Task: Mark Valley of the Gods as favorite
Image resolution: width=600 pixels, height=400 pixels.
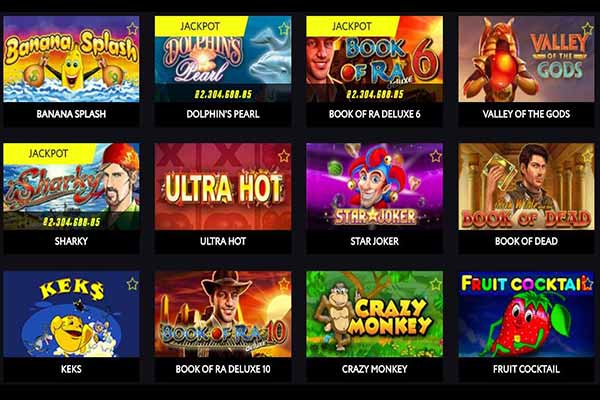Action: coord(587,29)
